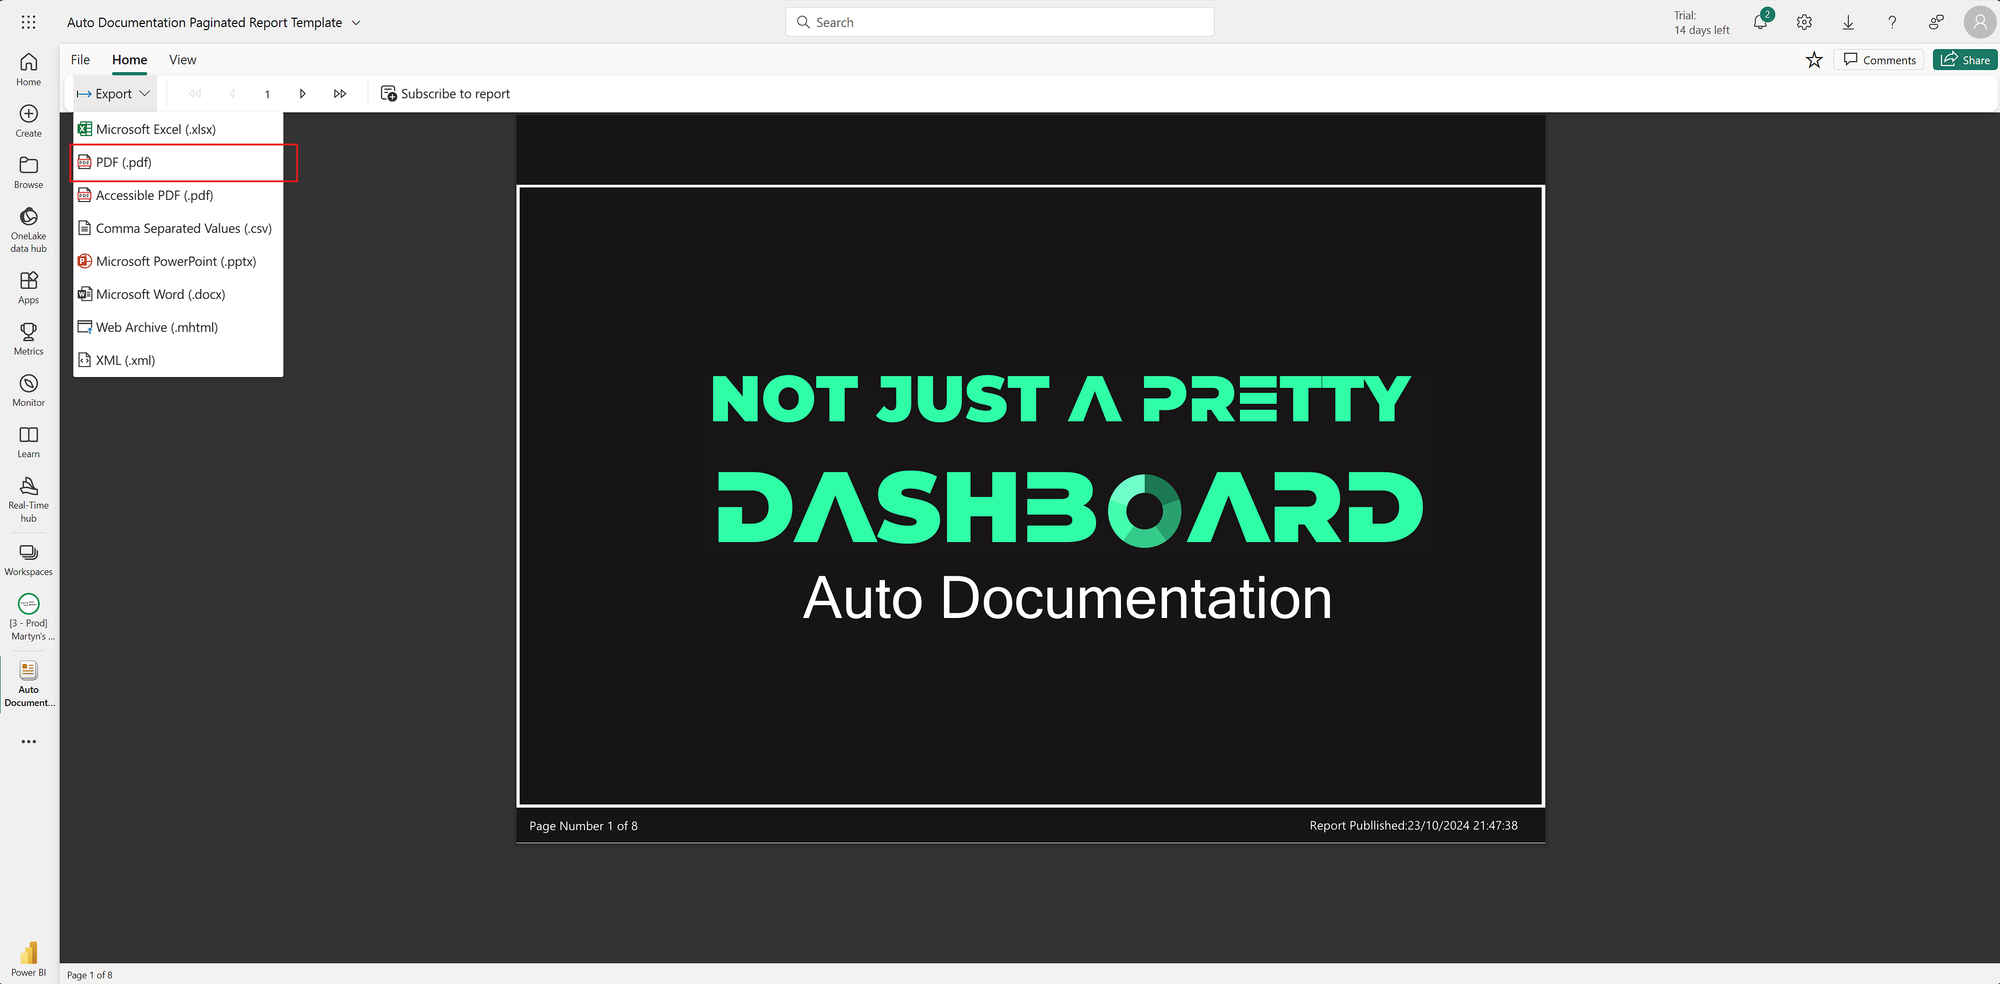
Task: Export as PDF (.pdf)
Action: 178,162
